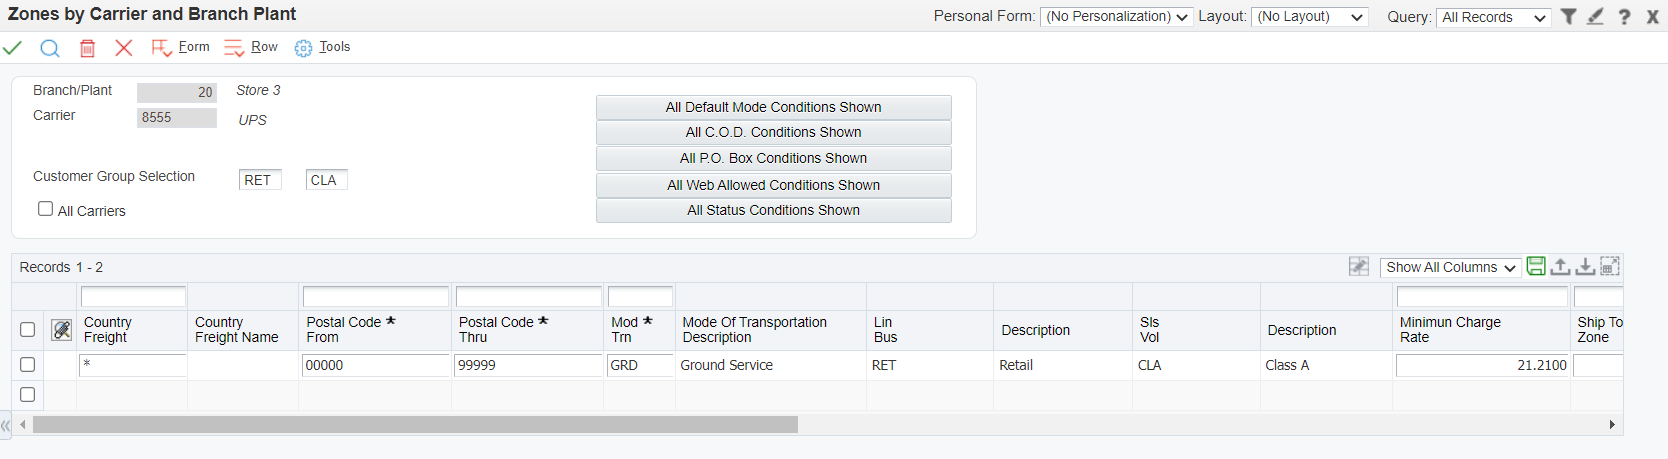Click the help question mark icon
Screen dimensions: 1668x459
point(1625,17)
